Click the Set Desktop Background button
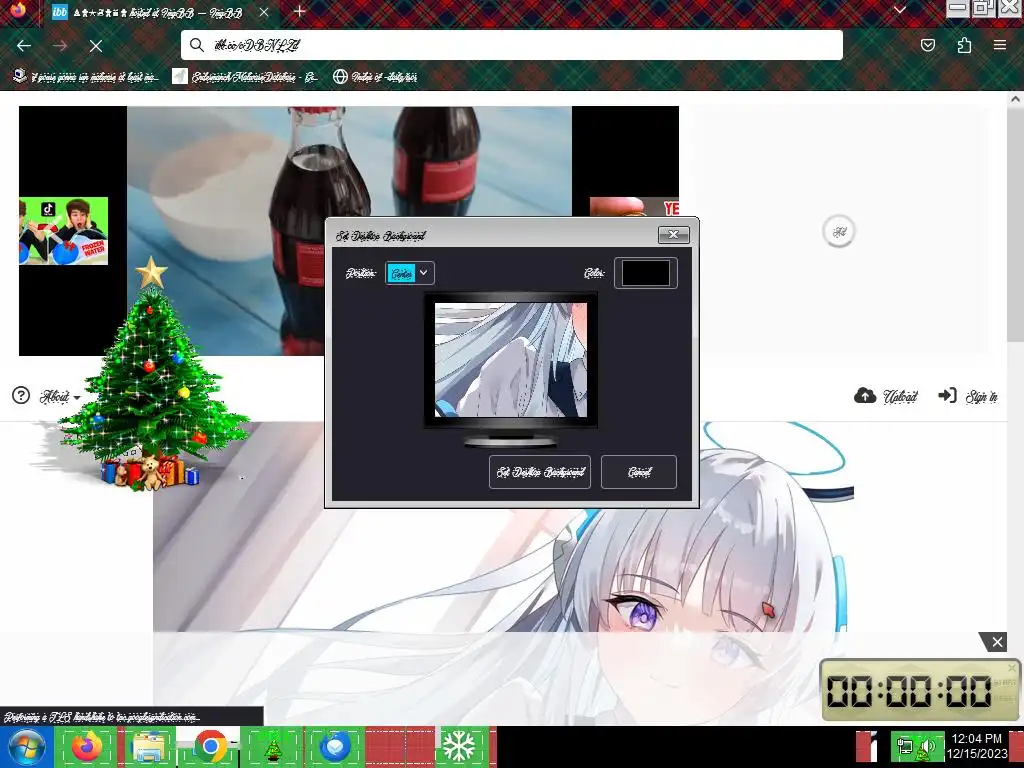Viewport: 1024px width, 768px height. pyautogui.click(x=539, y=472)
